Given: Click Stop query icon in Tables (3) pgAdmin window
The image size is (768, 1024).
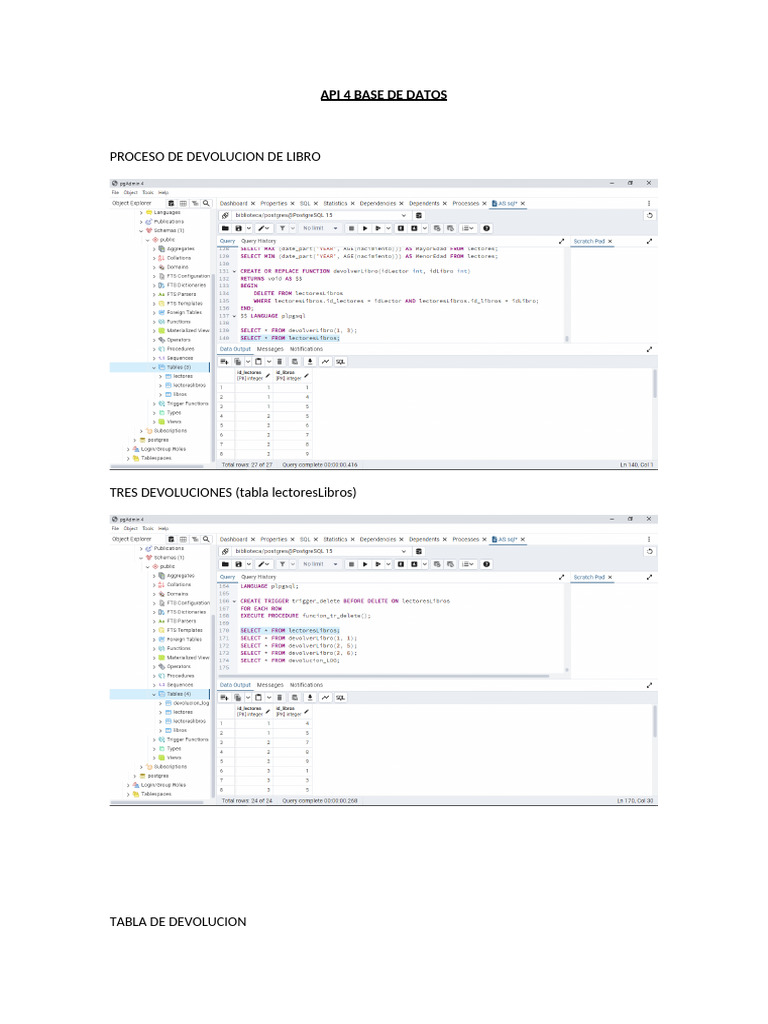Looking at the screenshot, I should [351, 229].
